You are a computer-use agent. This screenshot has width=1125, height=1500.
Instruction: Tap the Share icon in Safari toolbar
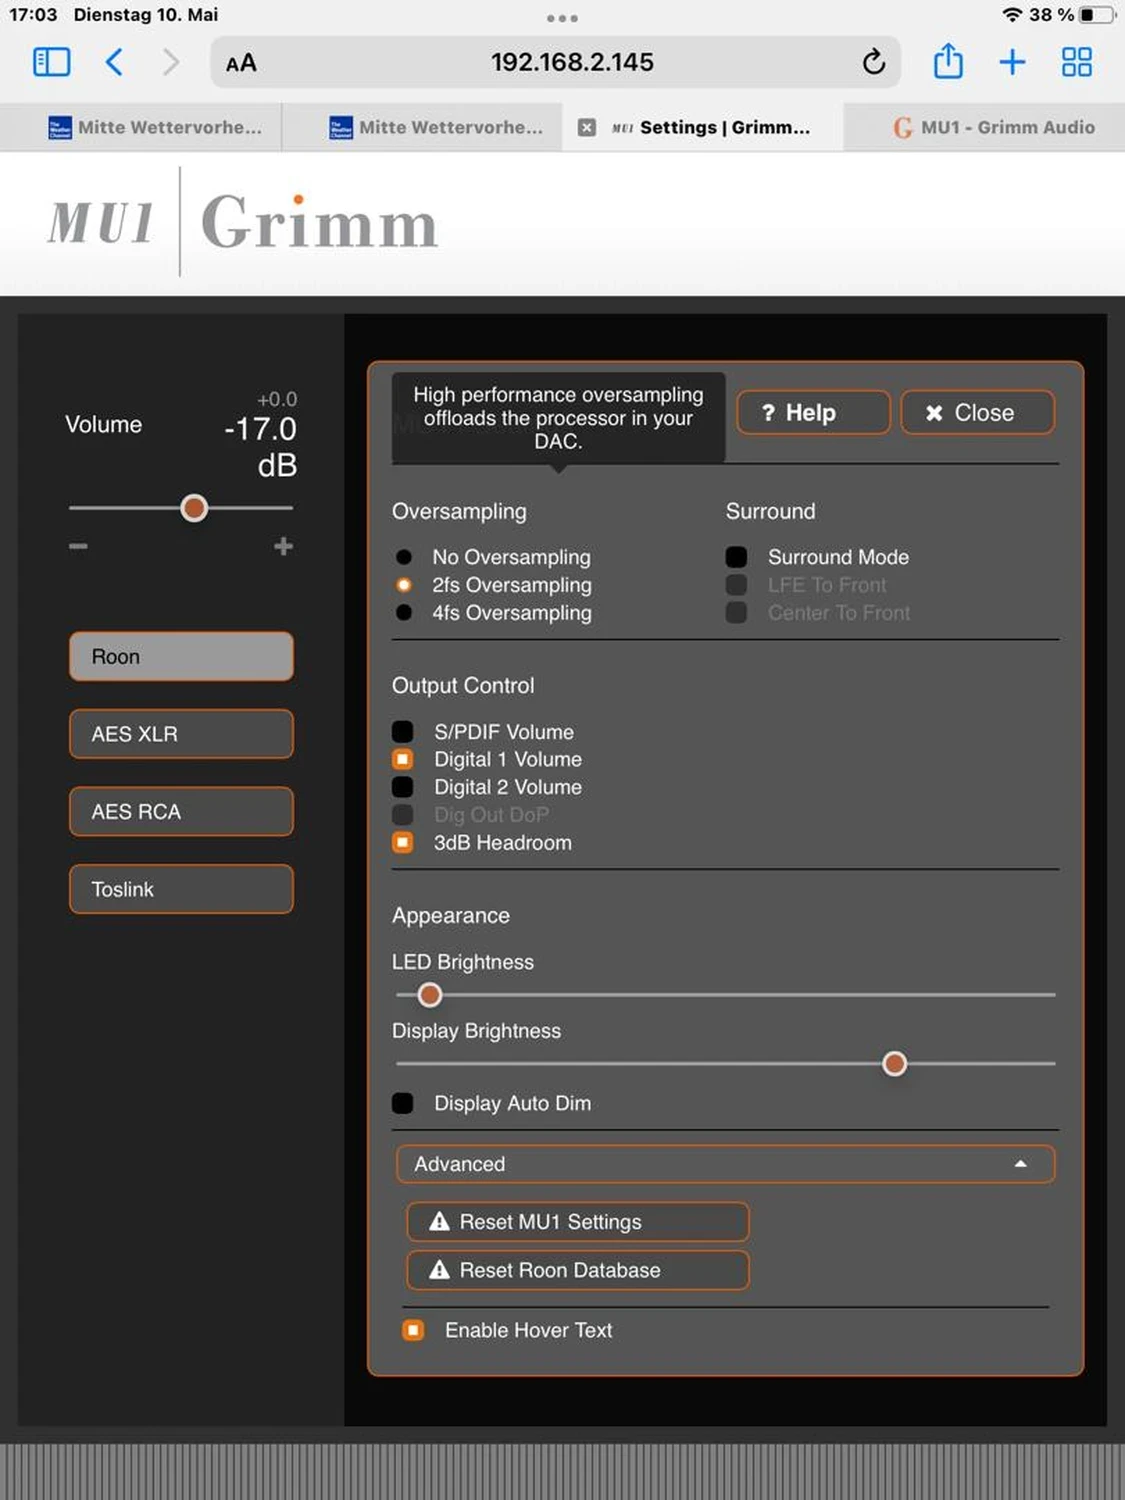pos(947,62)
